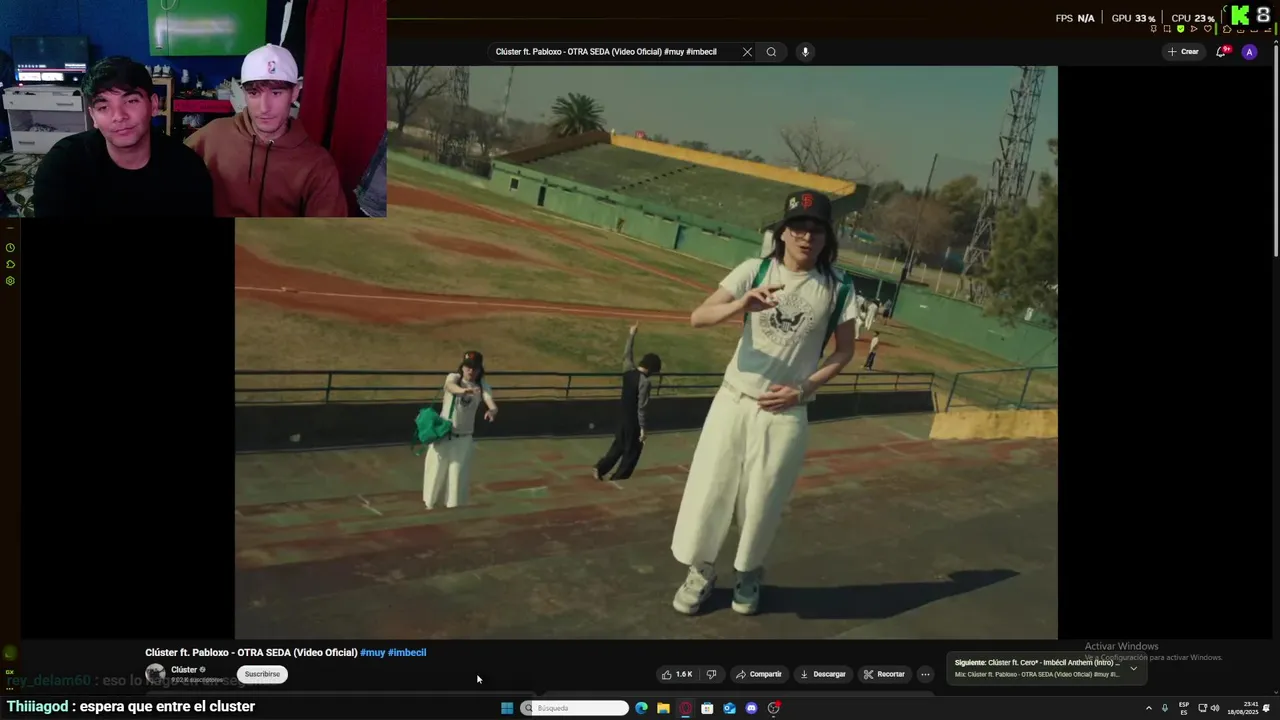Click the FPS N/A overlay reading
Image resolution: width=1280 pixels, height=720 pixels.
[x=1075, y=18]
